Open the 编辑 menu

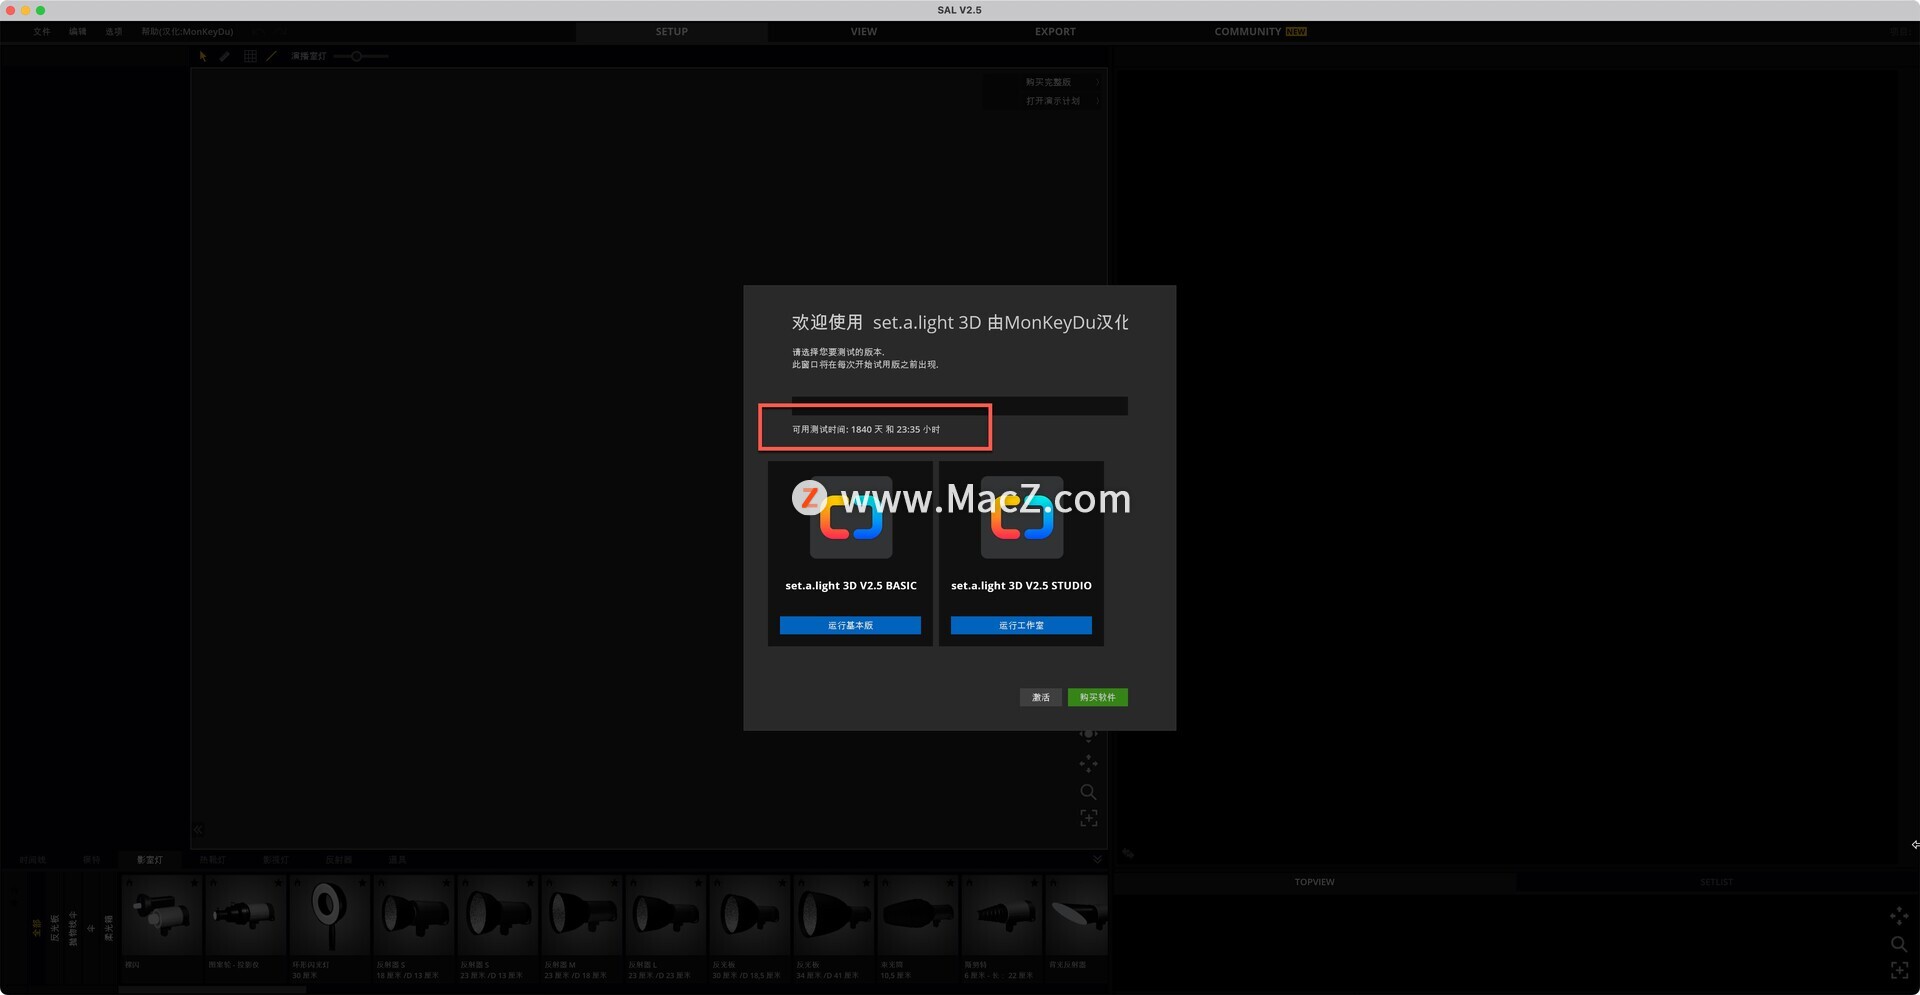tap(77, 32)
